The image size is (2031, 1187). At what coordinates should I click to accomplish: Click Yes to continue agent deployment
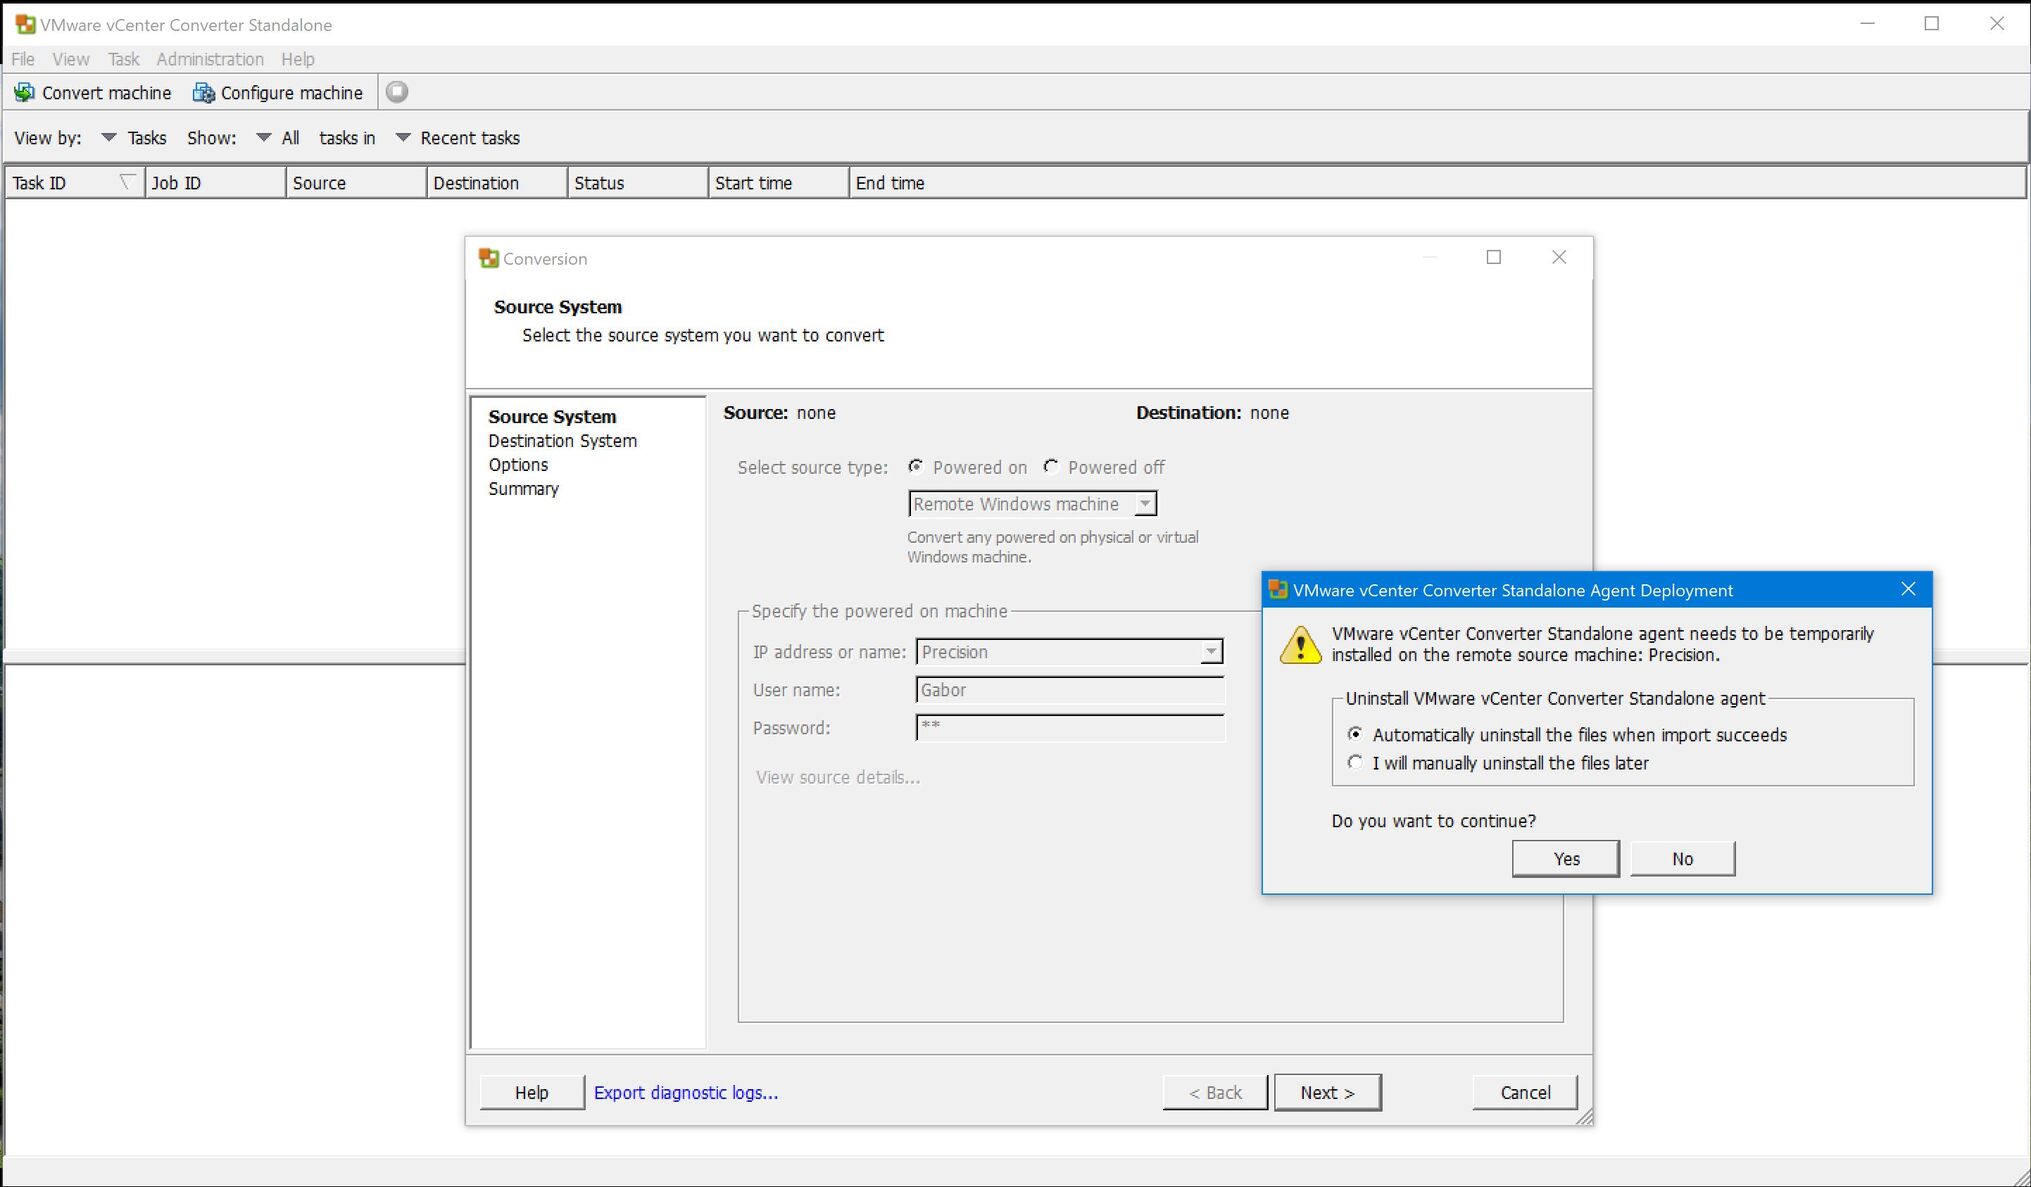coord(1565,859)
